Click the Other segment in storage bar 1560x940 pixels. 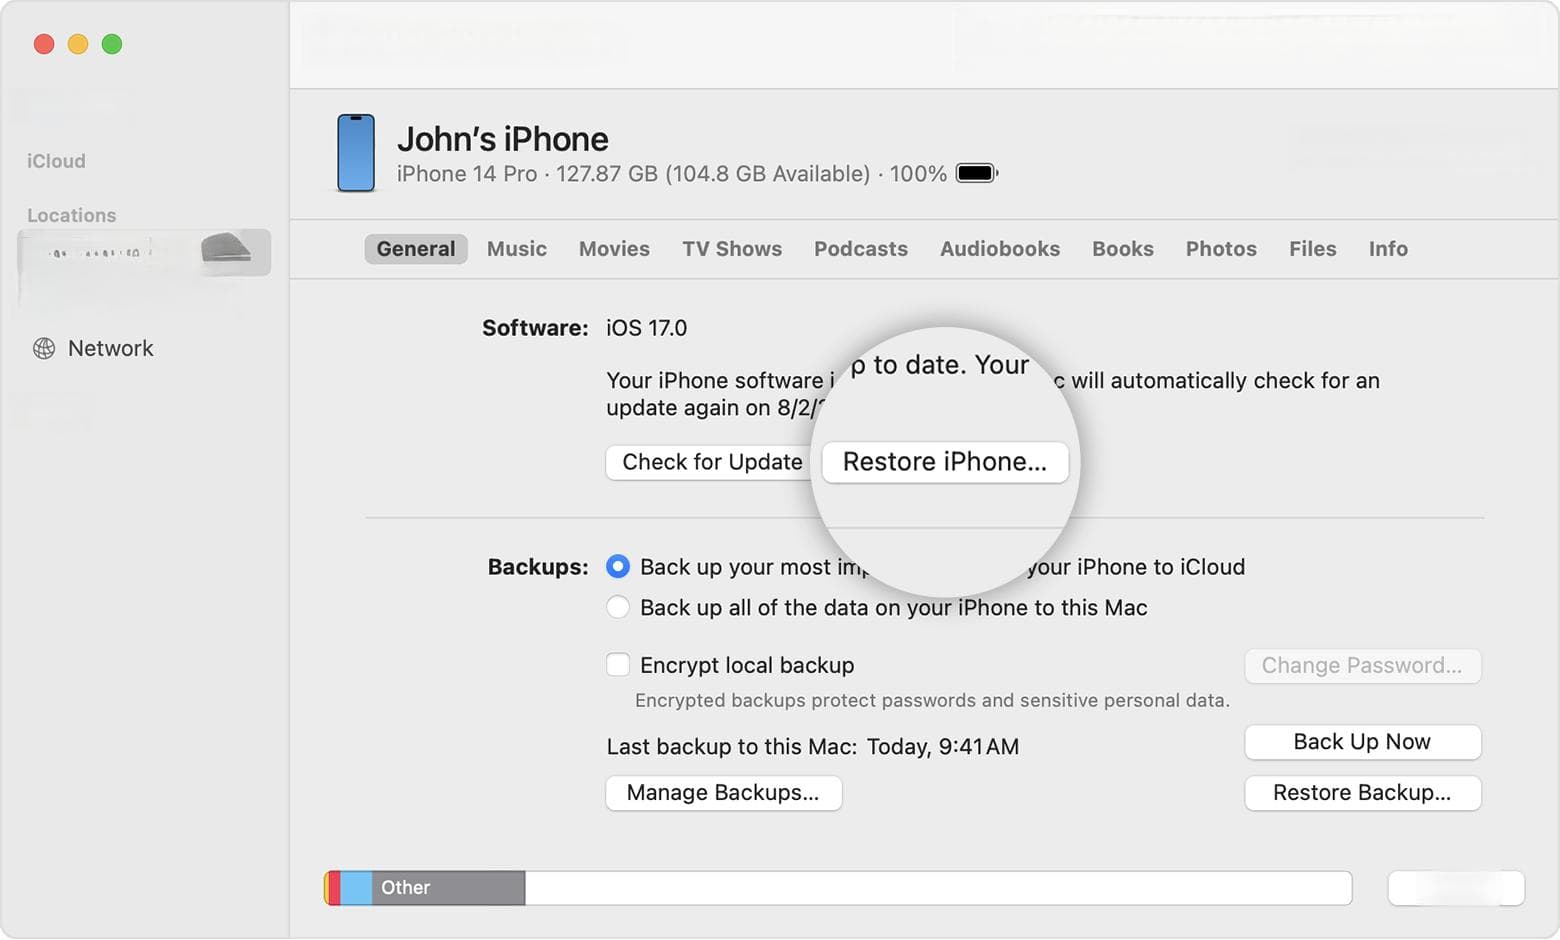[x=448, y=888]
